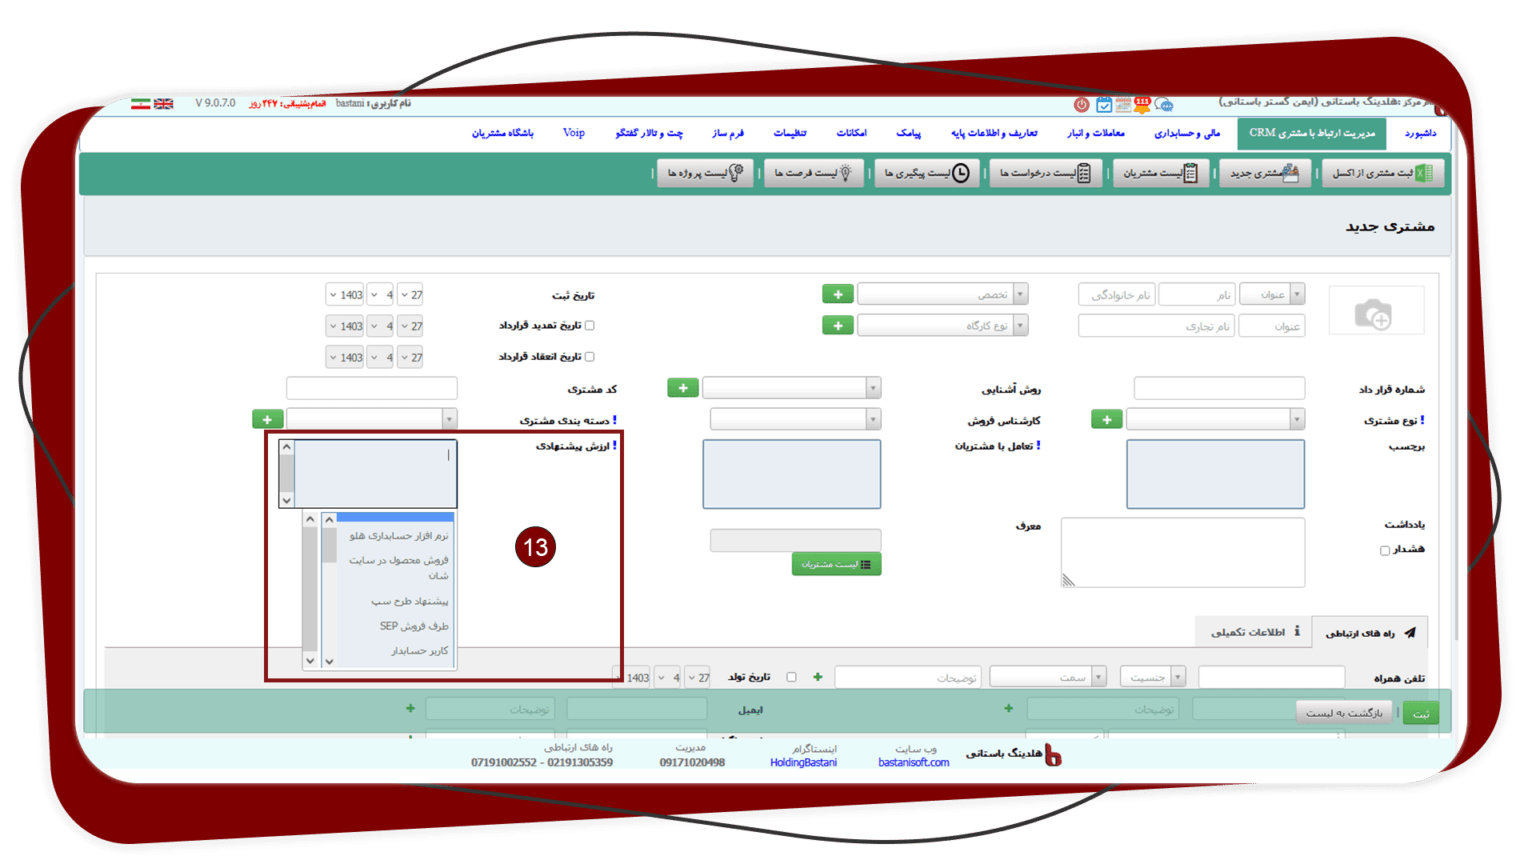
Task: Click بازگشت به لیست button
Action: click(1344, 712)
